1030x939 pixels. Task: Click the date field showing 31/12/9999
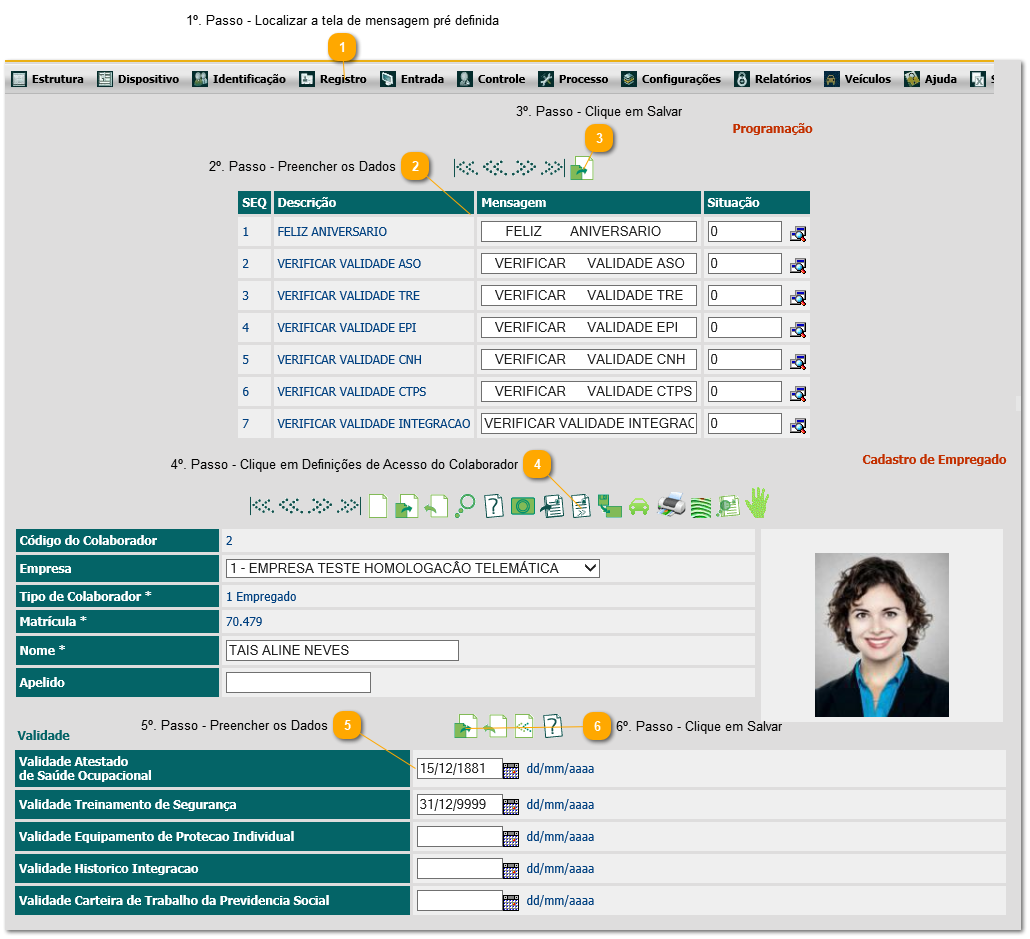click(x=459, y=804)
